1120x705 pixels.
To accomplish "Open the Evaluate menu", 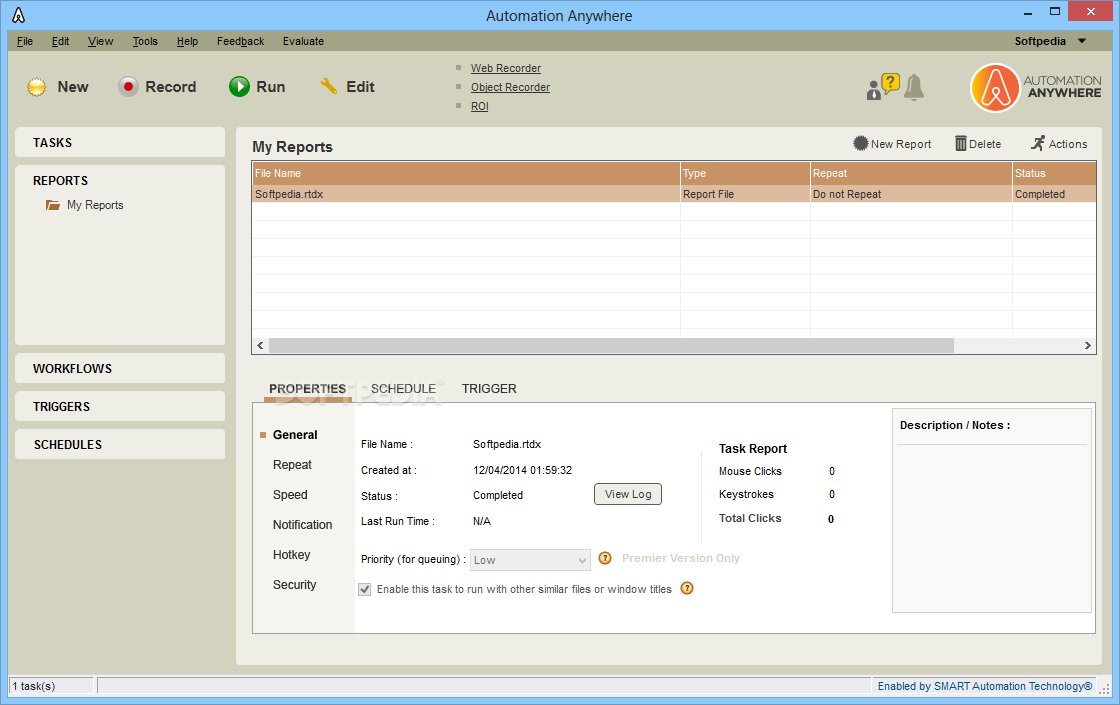I will tap(303, 41).
